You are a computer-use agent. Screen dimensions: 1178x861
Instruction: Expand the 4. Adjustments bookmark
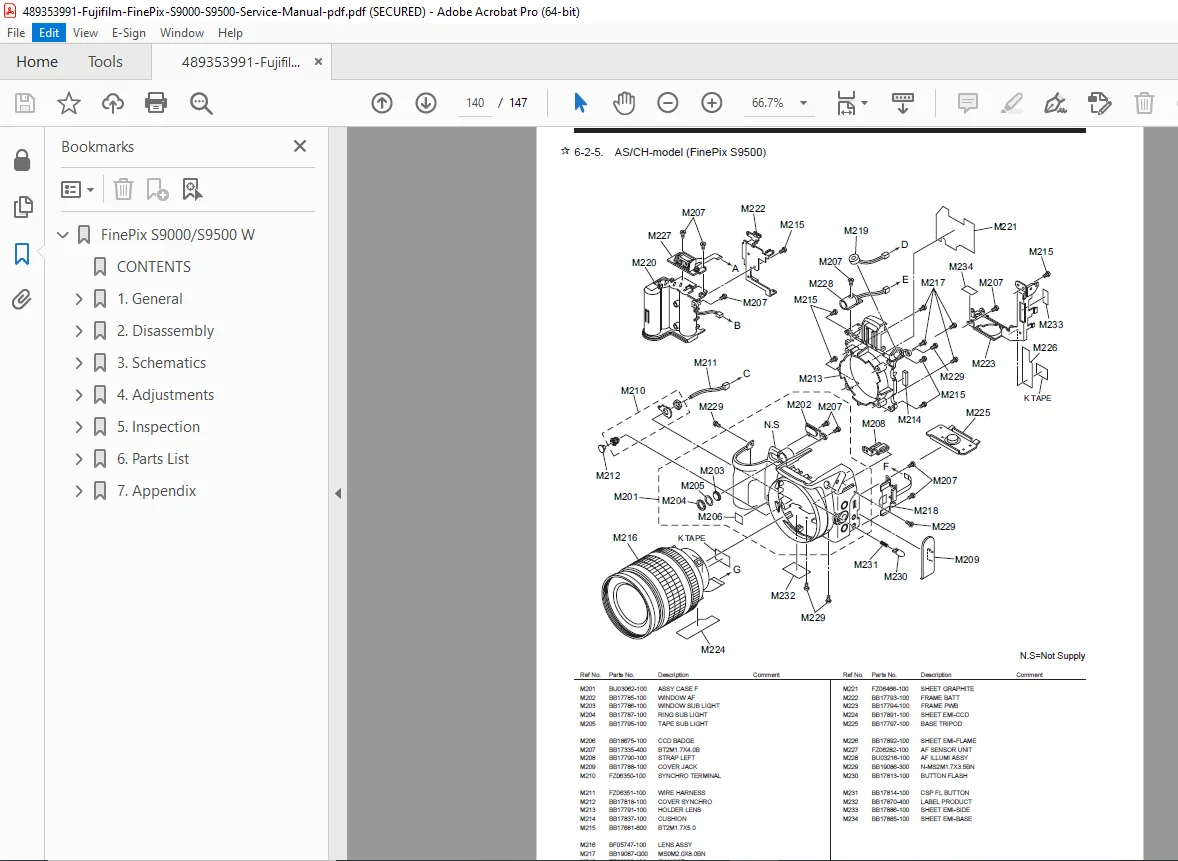pyautogui.click(x=79, y=394)
